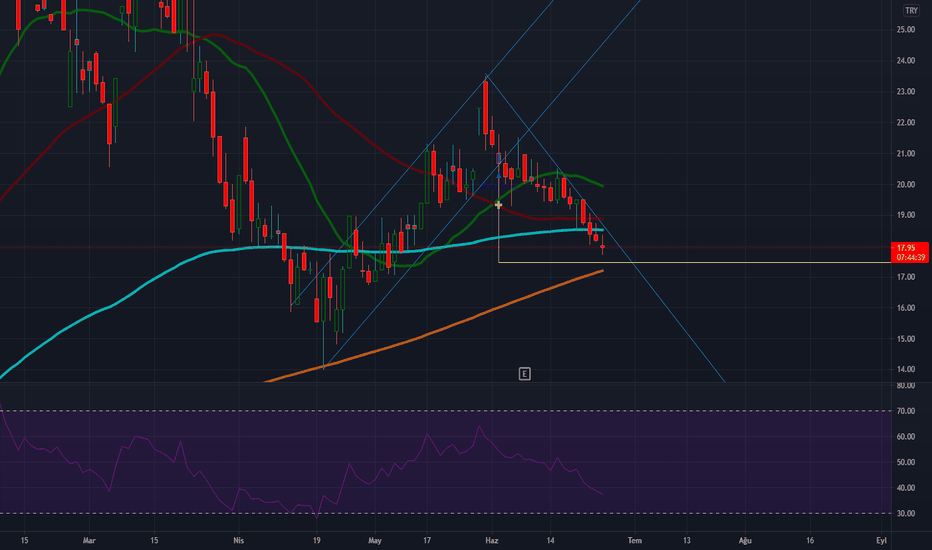The image size is (932, 550).
Task: Click the Eyl date label on time axis
Action: coord(881,540)
